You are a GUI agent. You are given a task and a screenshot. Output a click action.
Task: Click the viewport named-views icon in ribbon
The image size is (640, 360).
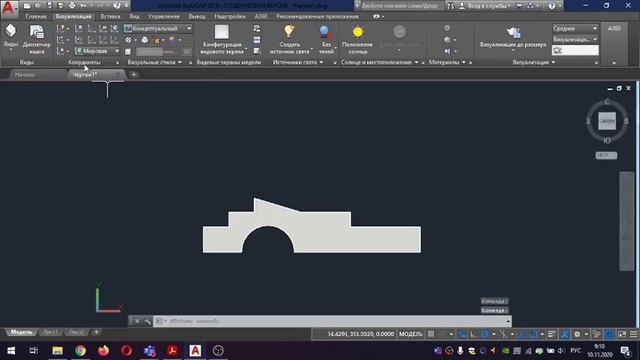click(256, 28)
